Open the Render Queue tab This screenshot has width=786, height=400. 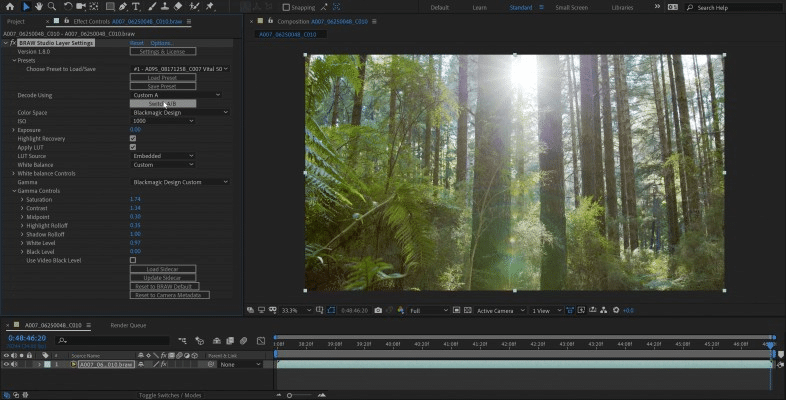click(x=127, y=325)
